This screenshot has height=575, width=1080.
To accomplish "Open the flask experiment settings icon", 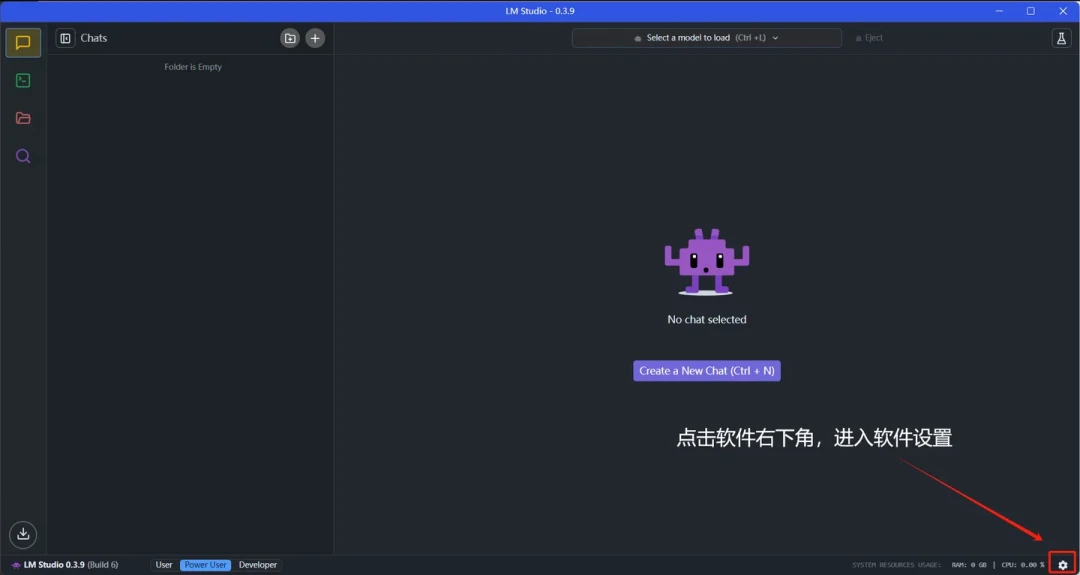I will pos(1061,38).
